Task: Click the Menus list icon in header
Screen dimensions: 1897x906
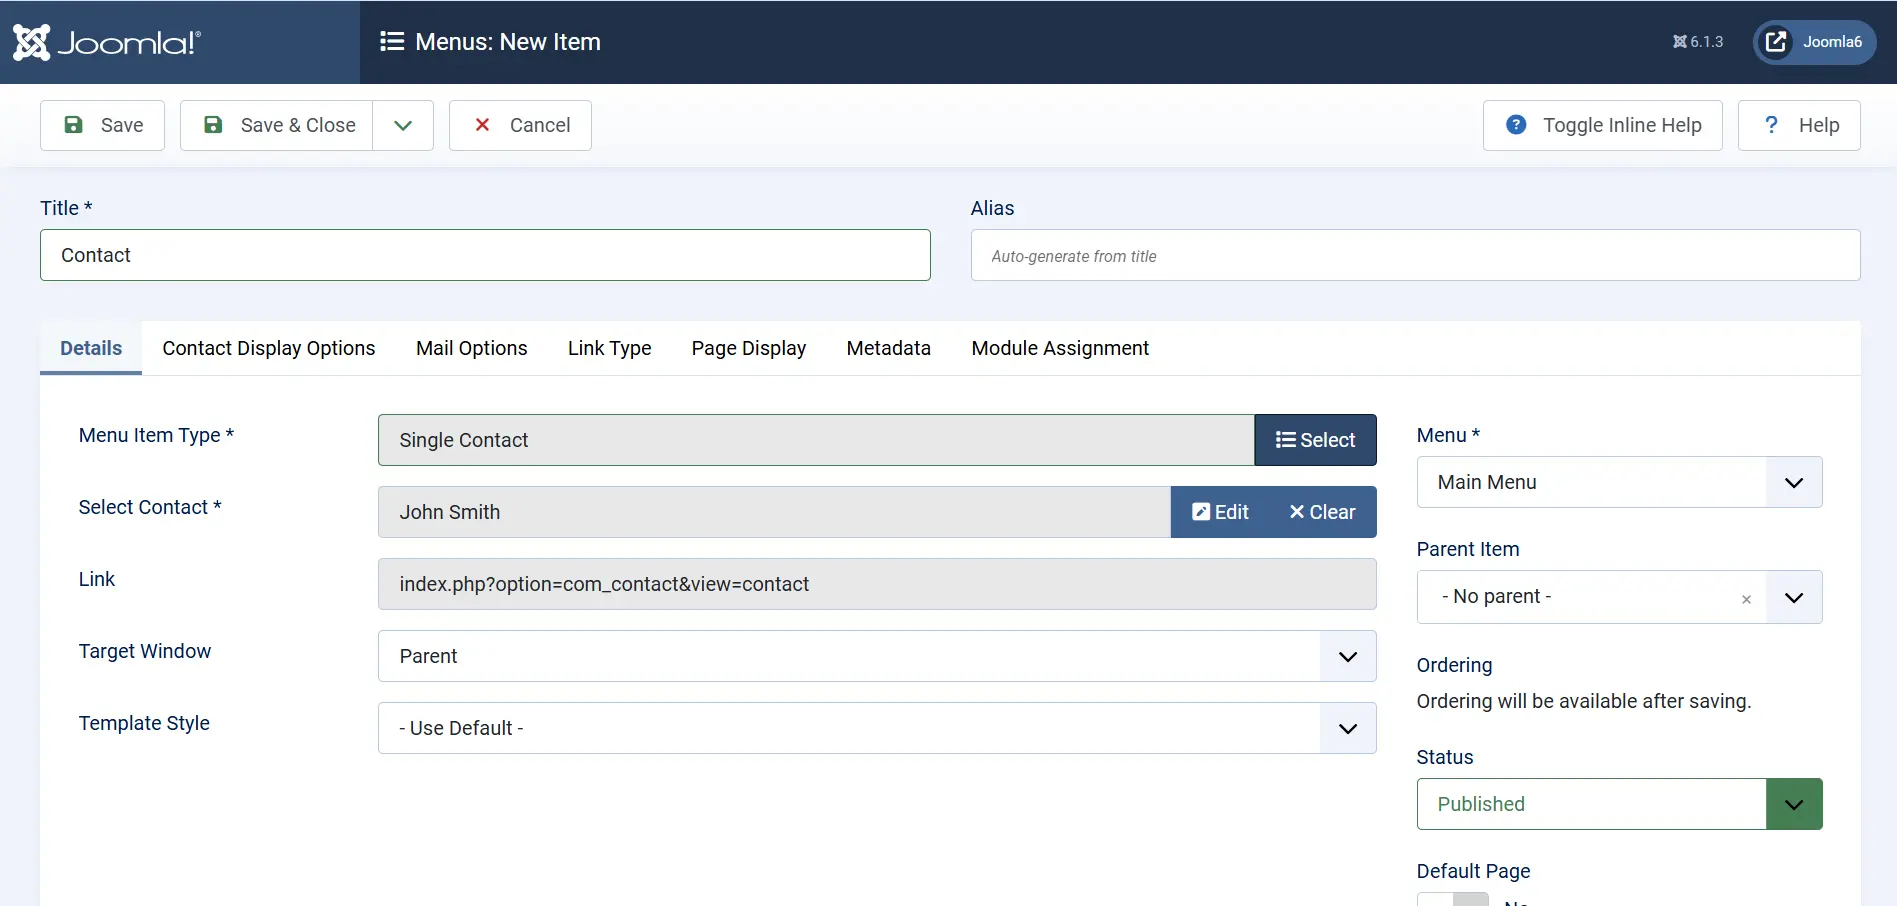Action: point(392,41)
